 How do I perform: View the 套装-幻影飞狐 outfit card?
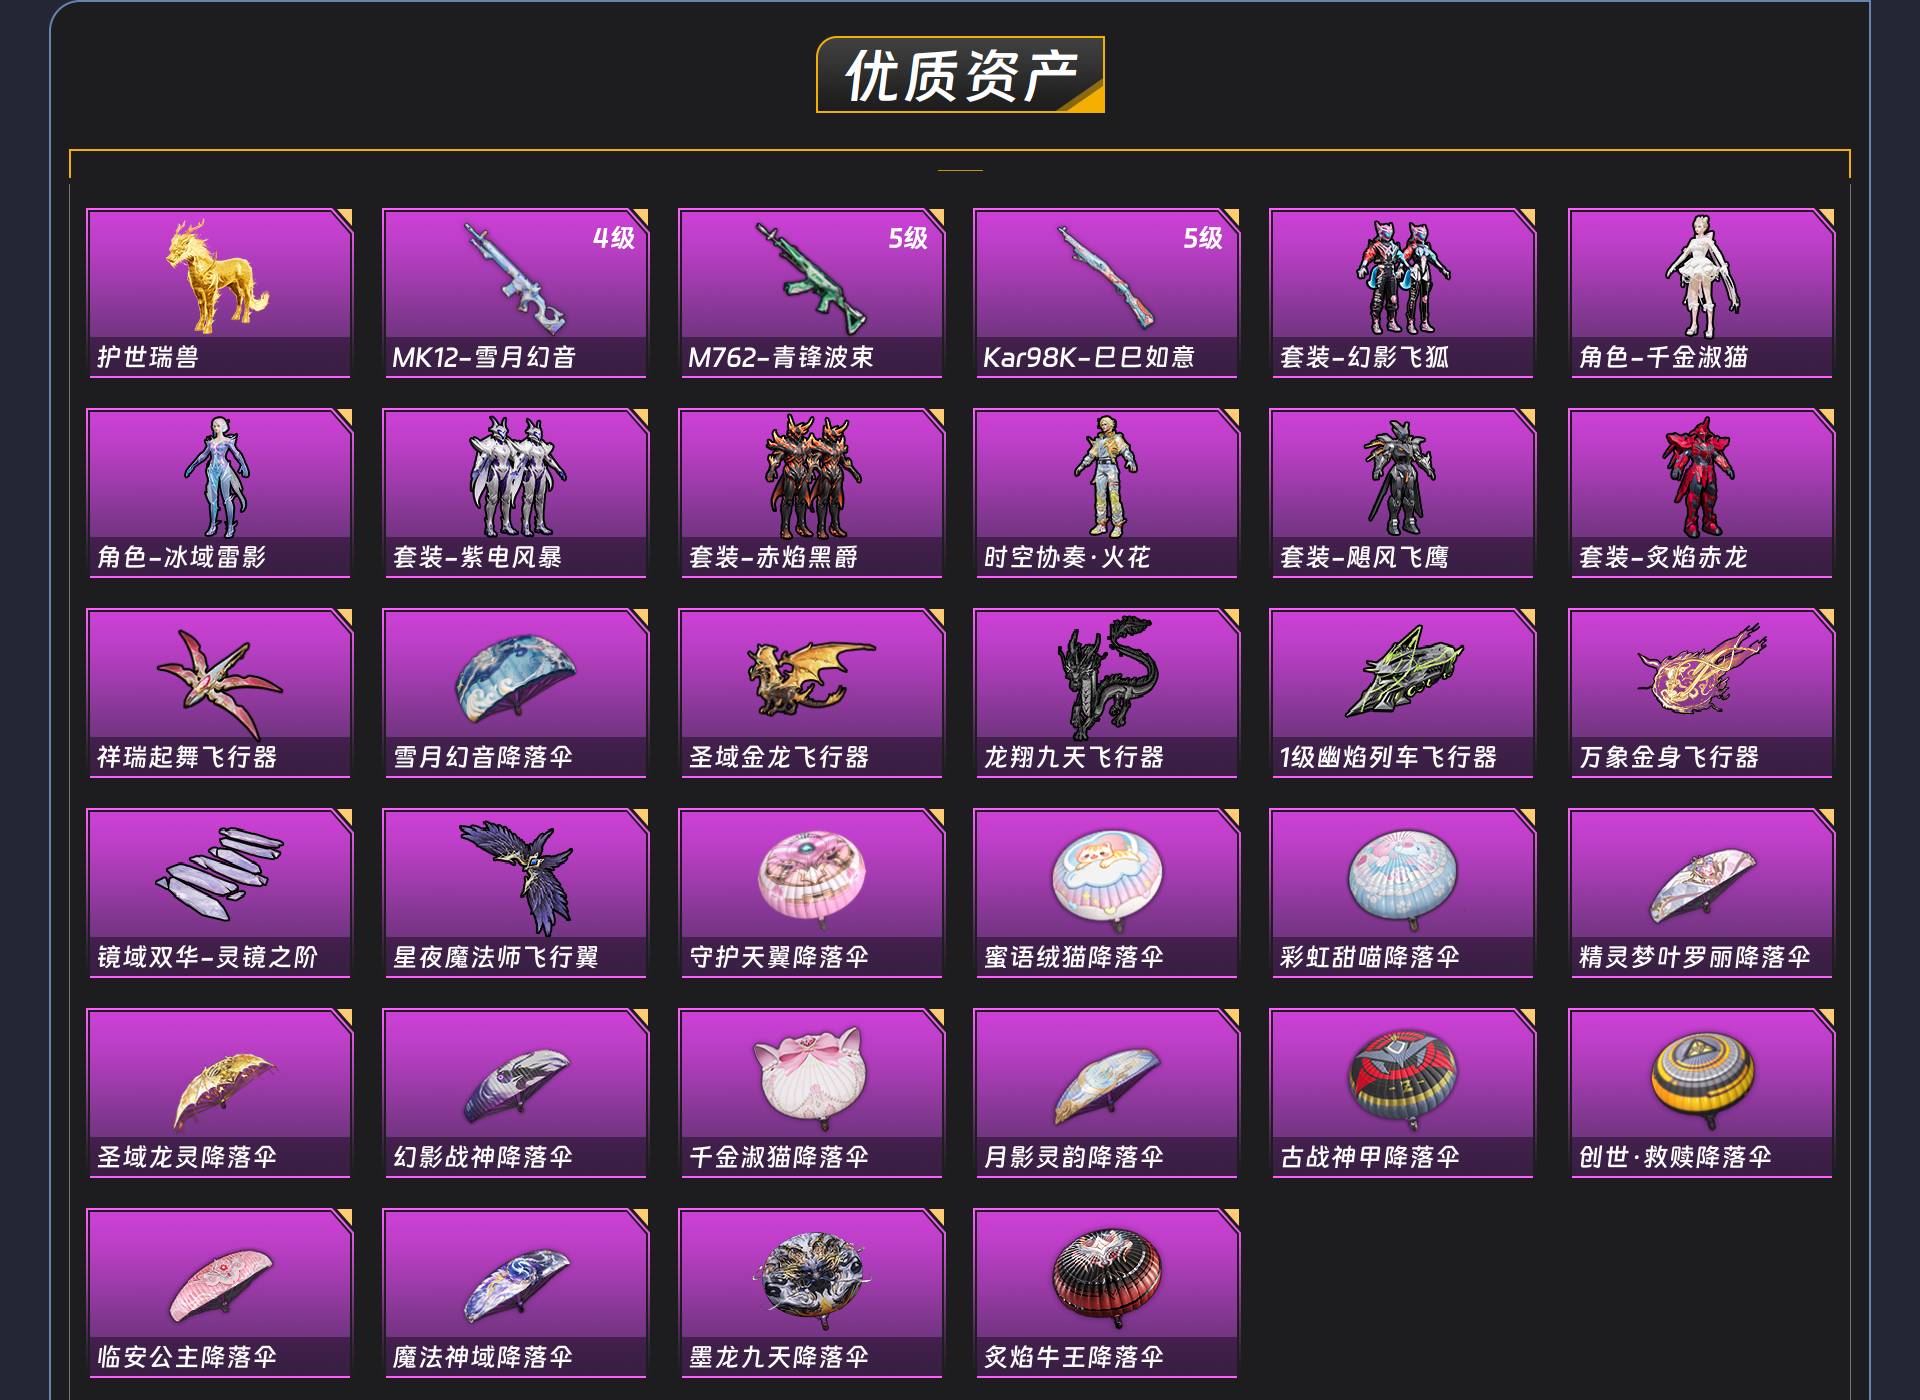[1402, 293]
